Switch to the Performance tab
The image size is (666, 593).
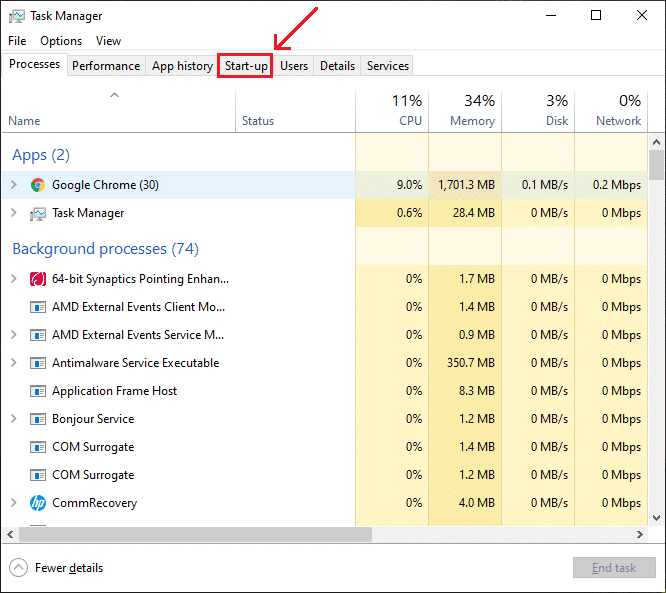coord(105,66)
